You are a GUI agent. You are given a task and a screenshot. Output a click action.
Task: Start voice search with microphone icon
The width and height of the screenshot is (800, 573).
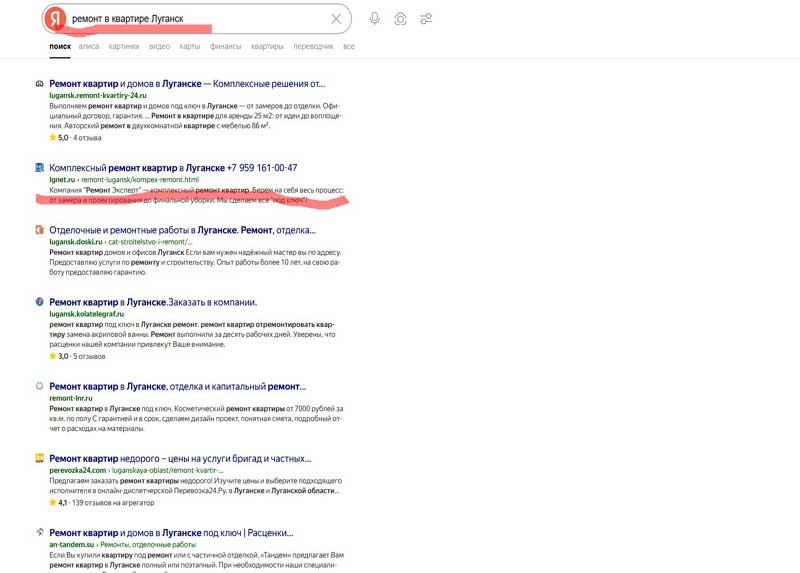[x=374, y=19]
